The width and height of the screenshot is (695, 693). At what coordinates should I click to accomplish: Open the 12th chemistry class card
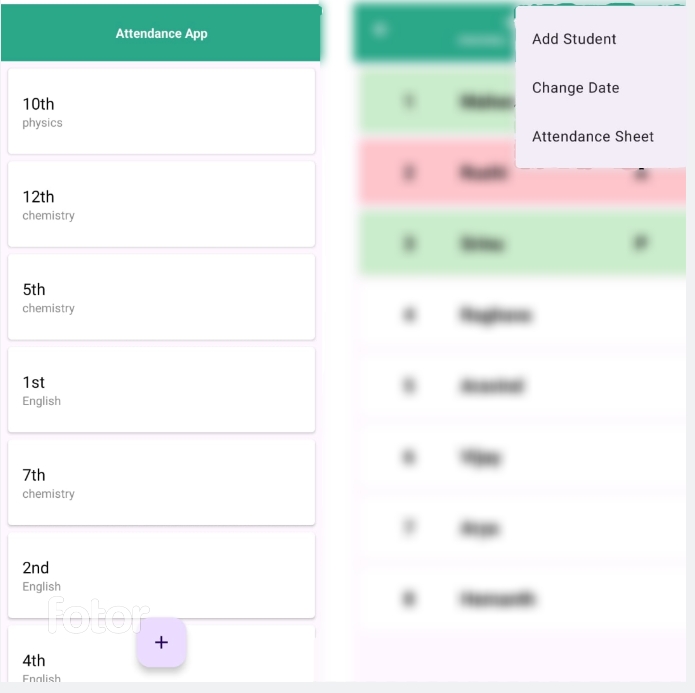click(161, 204)
